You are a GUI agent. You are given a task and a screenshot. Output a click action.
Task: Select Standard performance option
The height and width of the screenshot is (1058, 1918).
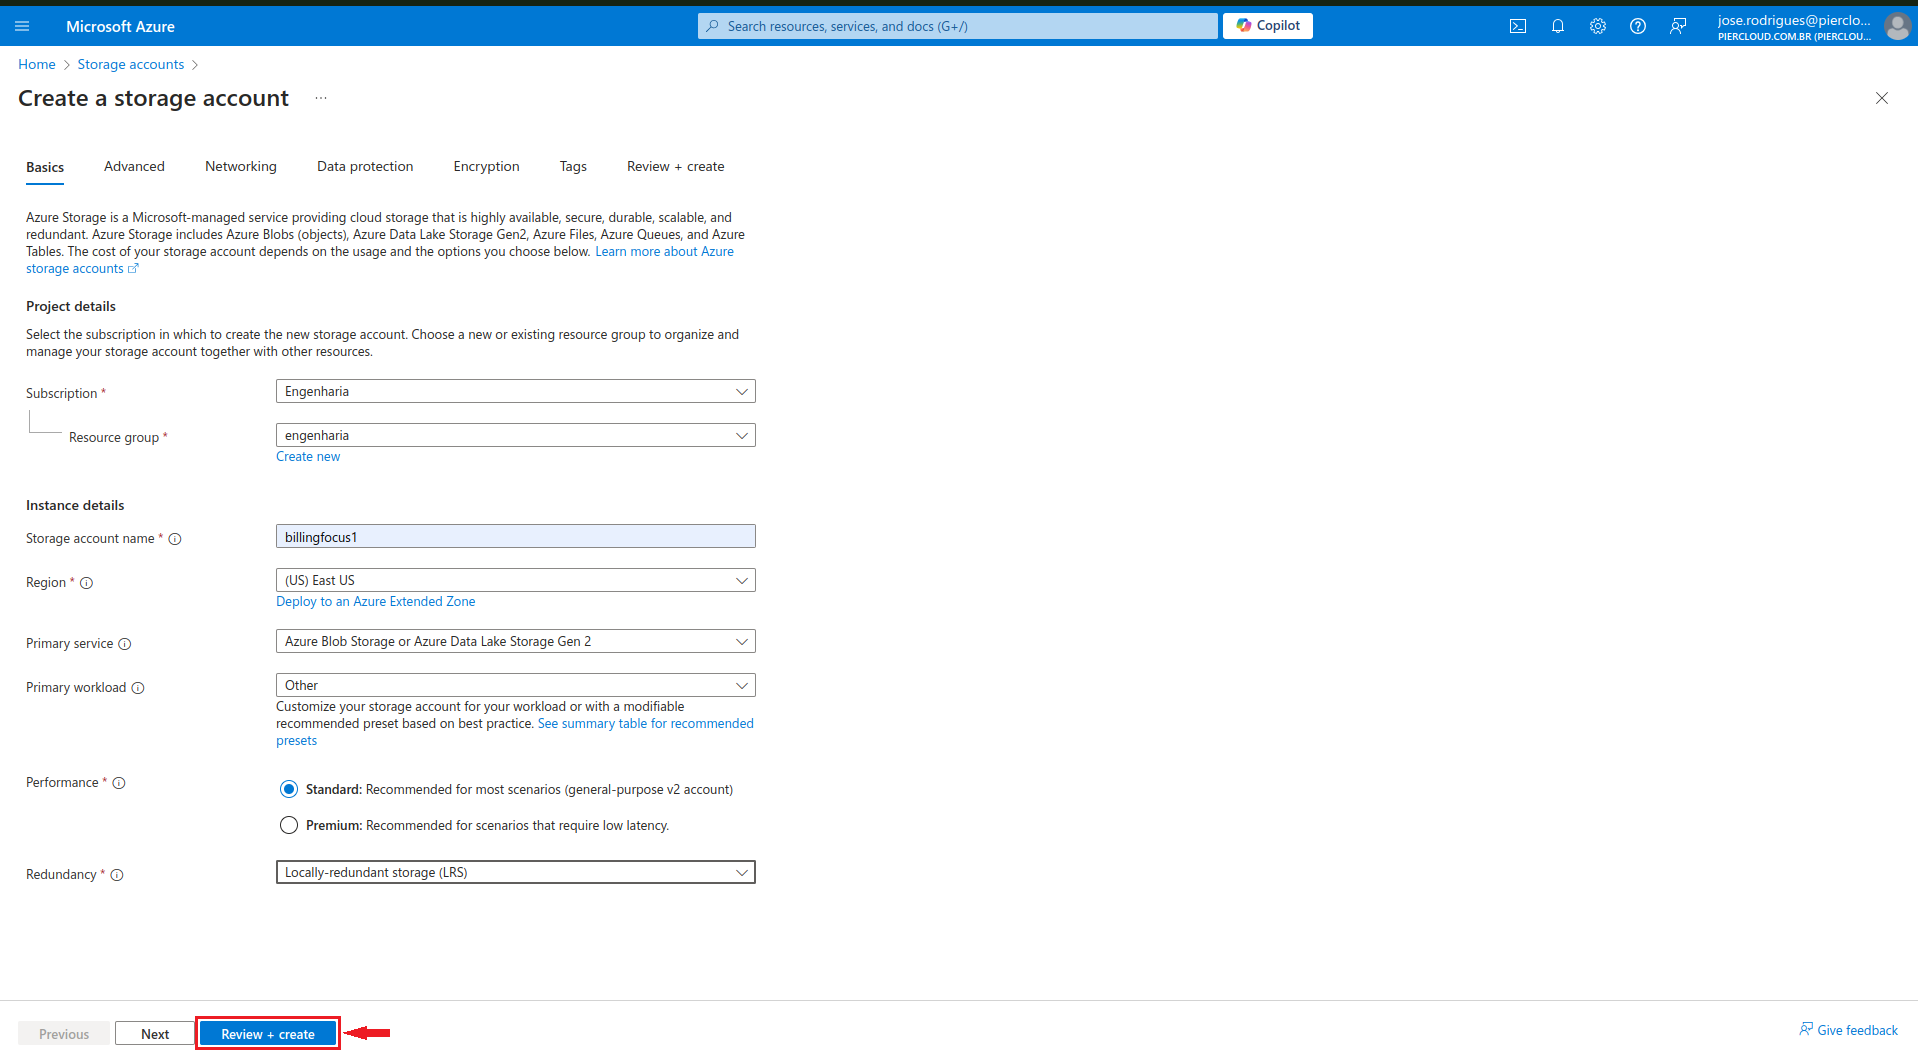pos(289,790)
